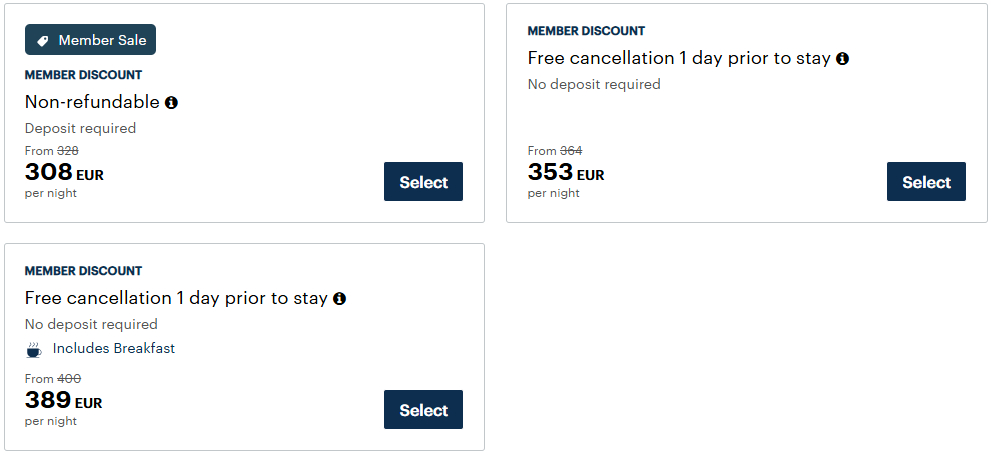Screen dimensions: 994x455
Task: Click the breakfast coffee cup icon
Action: coord(34,349)
